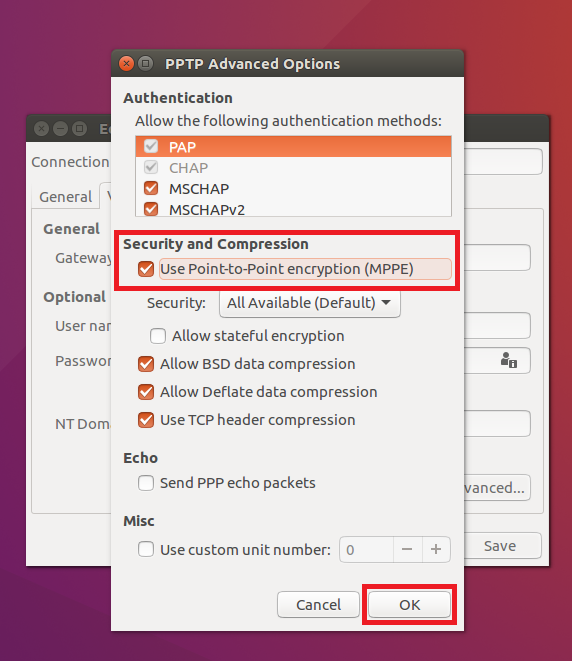Click the custom unit number field

pyautogui.click(x=366, y=549)
